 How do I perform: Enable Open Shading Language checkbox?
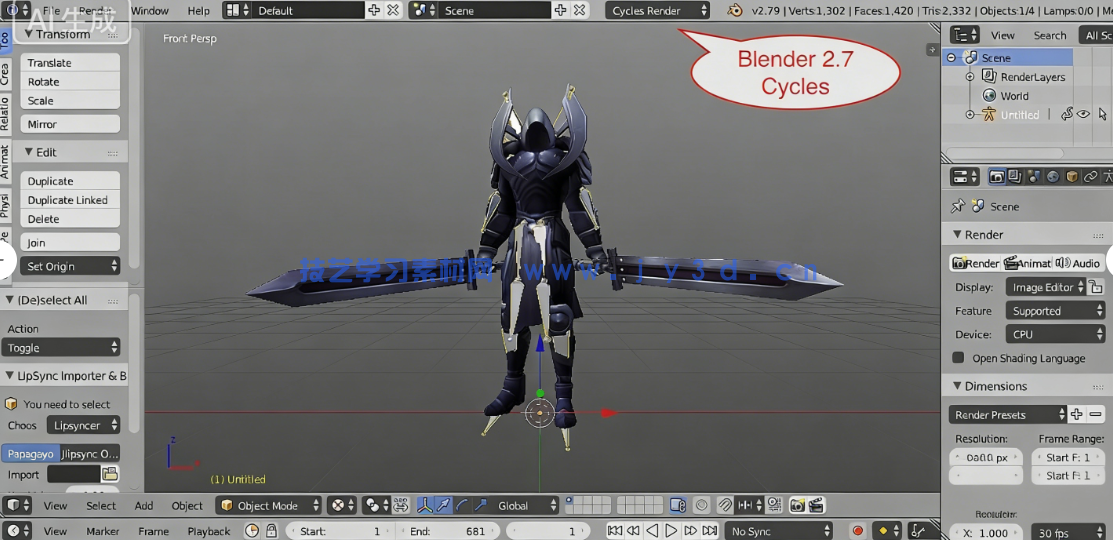(958, 358)
